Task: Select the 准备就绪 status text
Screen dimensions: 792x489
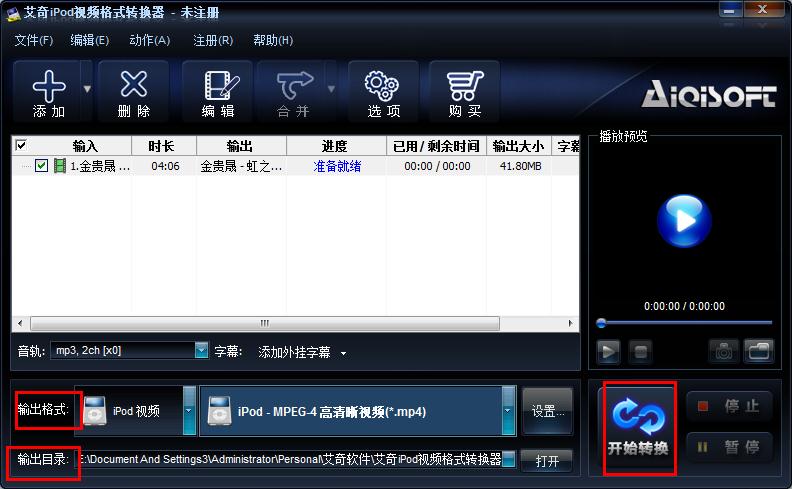Action: click(x=337, y=166)
